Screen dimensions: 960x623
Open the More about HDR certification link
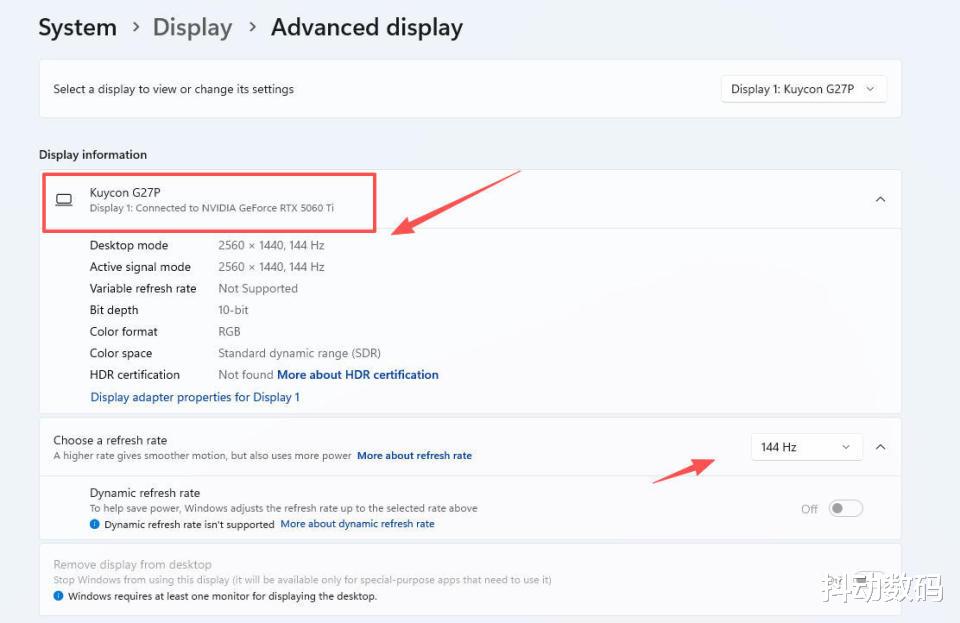point(358,375)
